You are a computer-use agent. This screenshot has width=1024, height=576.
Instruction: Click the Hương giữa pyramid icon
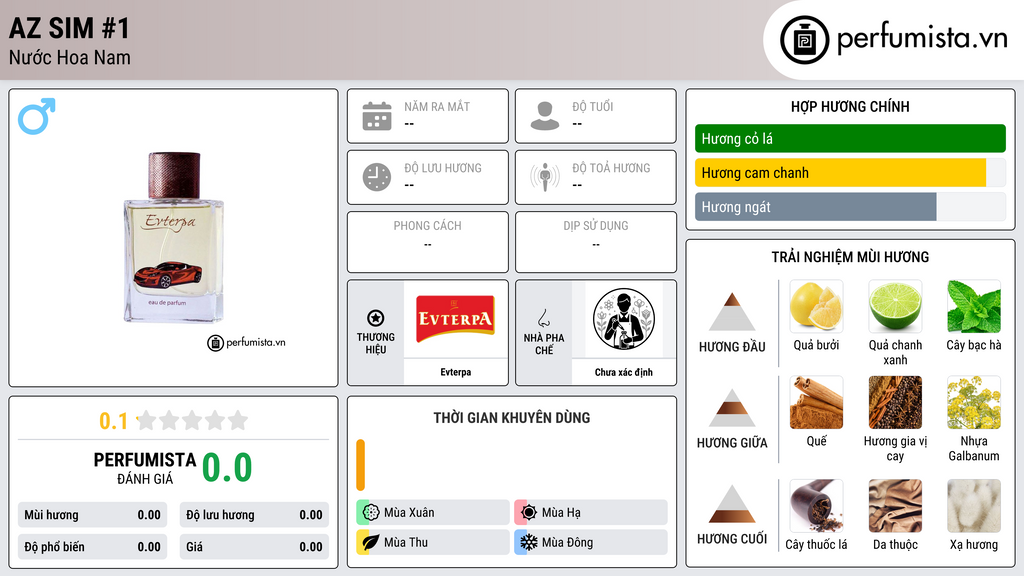point(732,408)
